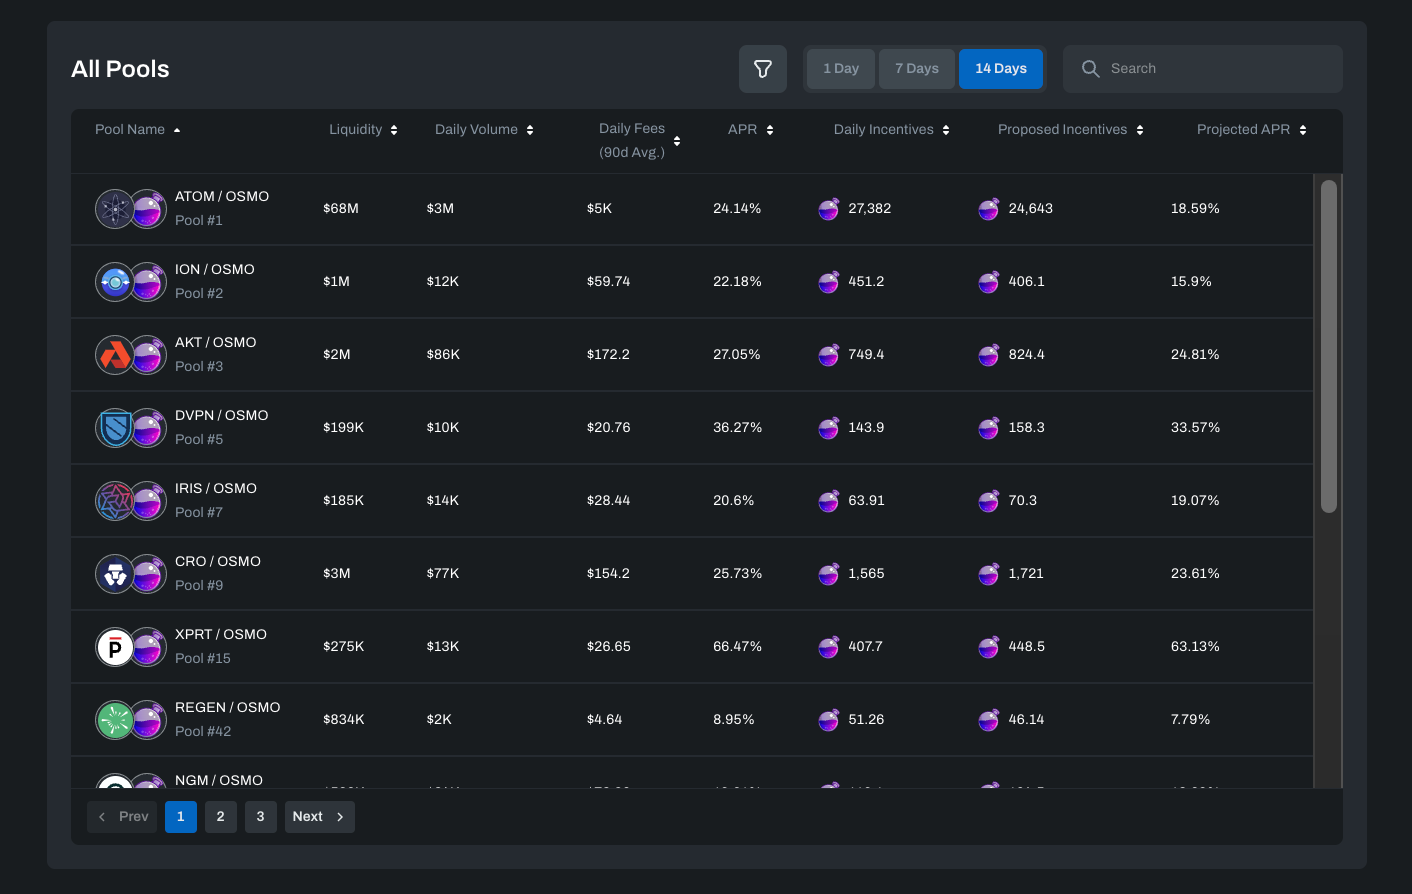1412x894 pixels.
Task: Click the $3M liquidity of CRO / OSMO
Action: (x=337, y=574)
